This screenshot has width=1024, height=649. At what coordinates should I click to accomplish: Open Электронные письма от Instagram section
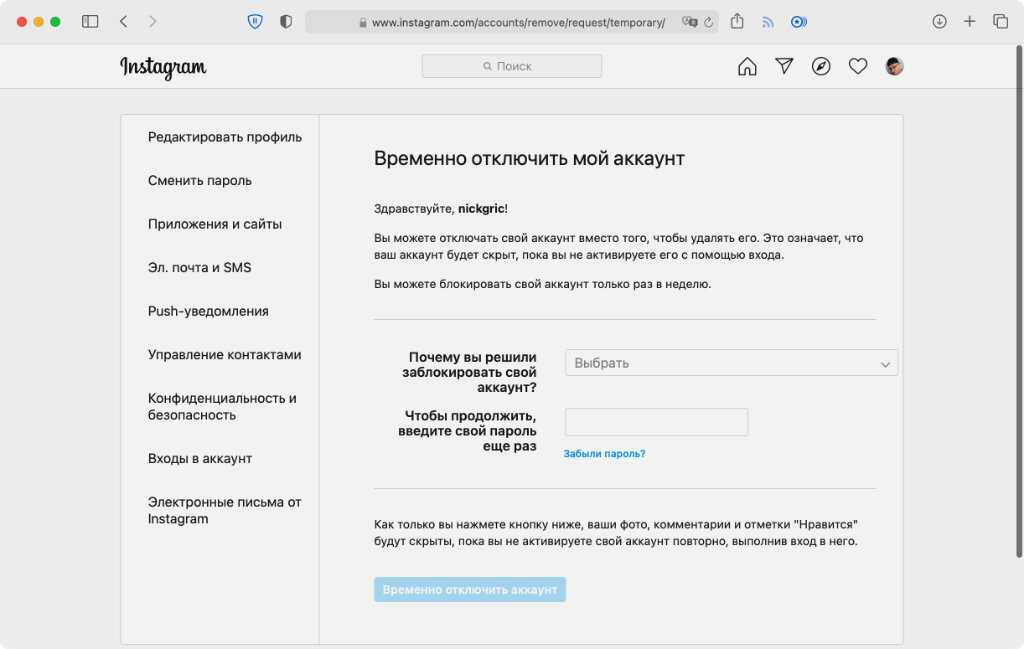[224, 511]
